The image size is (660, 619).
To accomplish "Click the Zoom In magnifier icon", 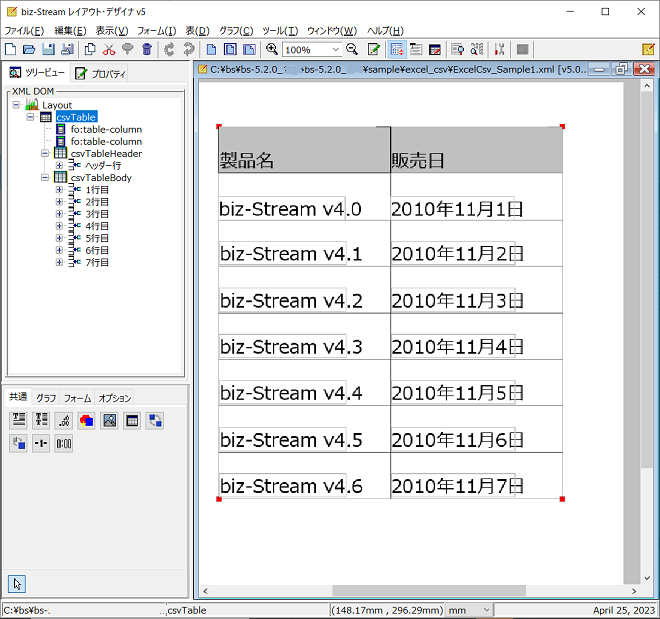I will coord(271,50).
